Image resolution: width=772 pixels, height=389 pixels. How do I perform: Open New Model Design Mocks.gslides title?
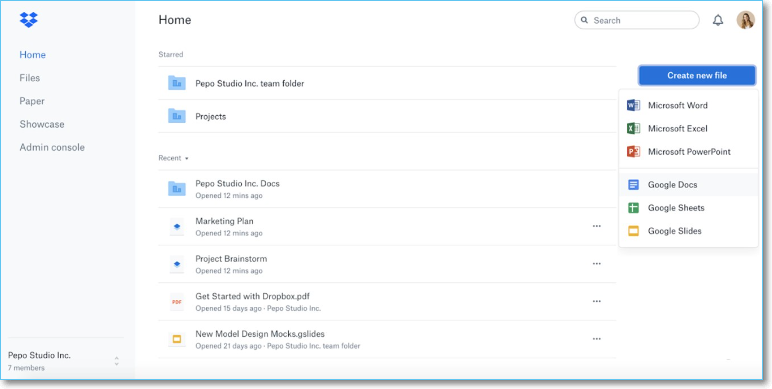pyautogui.click(x=260, y=334)
